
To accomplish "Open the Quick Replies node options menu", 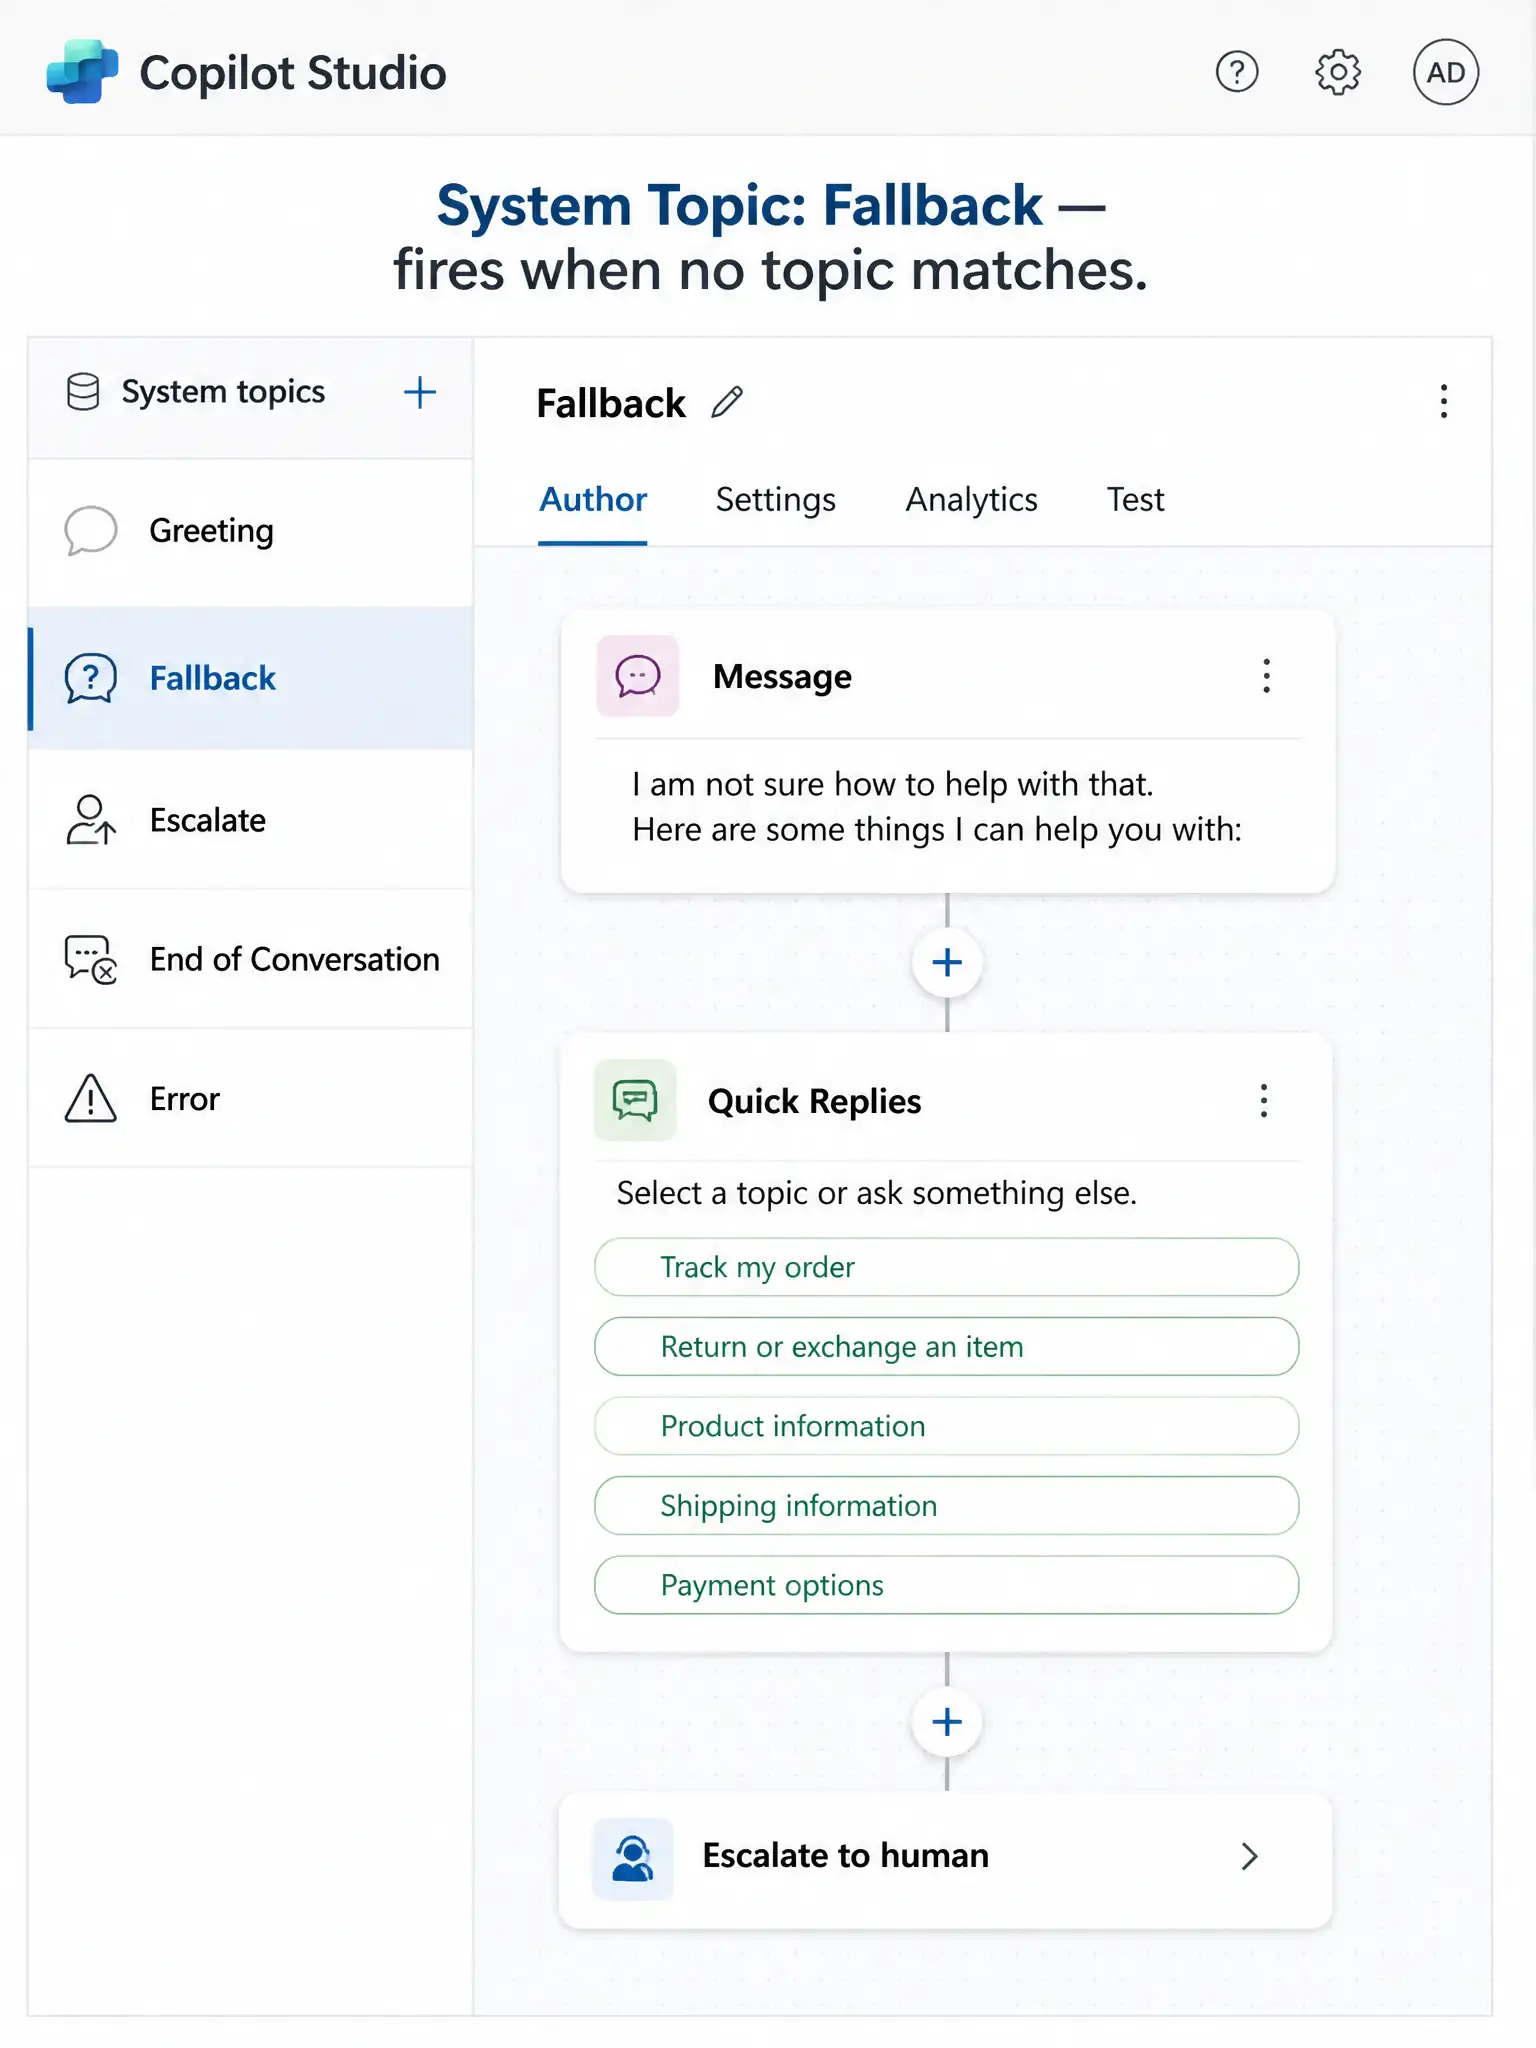I will [1264, 1100].
